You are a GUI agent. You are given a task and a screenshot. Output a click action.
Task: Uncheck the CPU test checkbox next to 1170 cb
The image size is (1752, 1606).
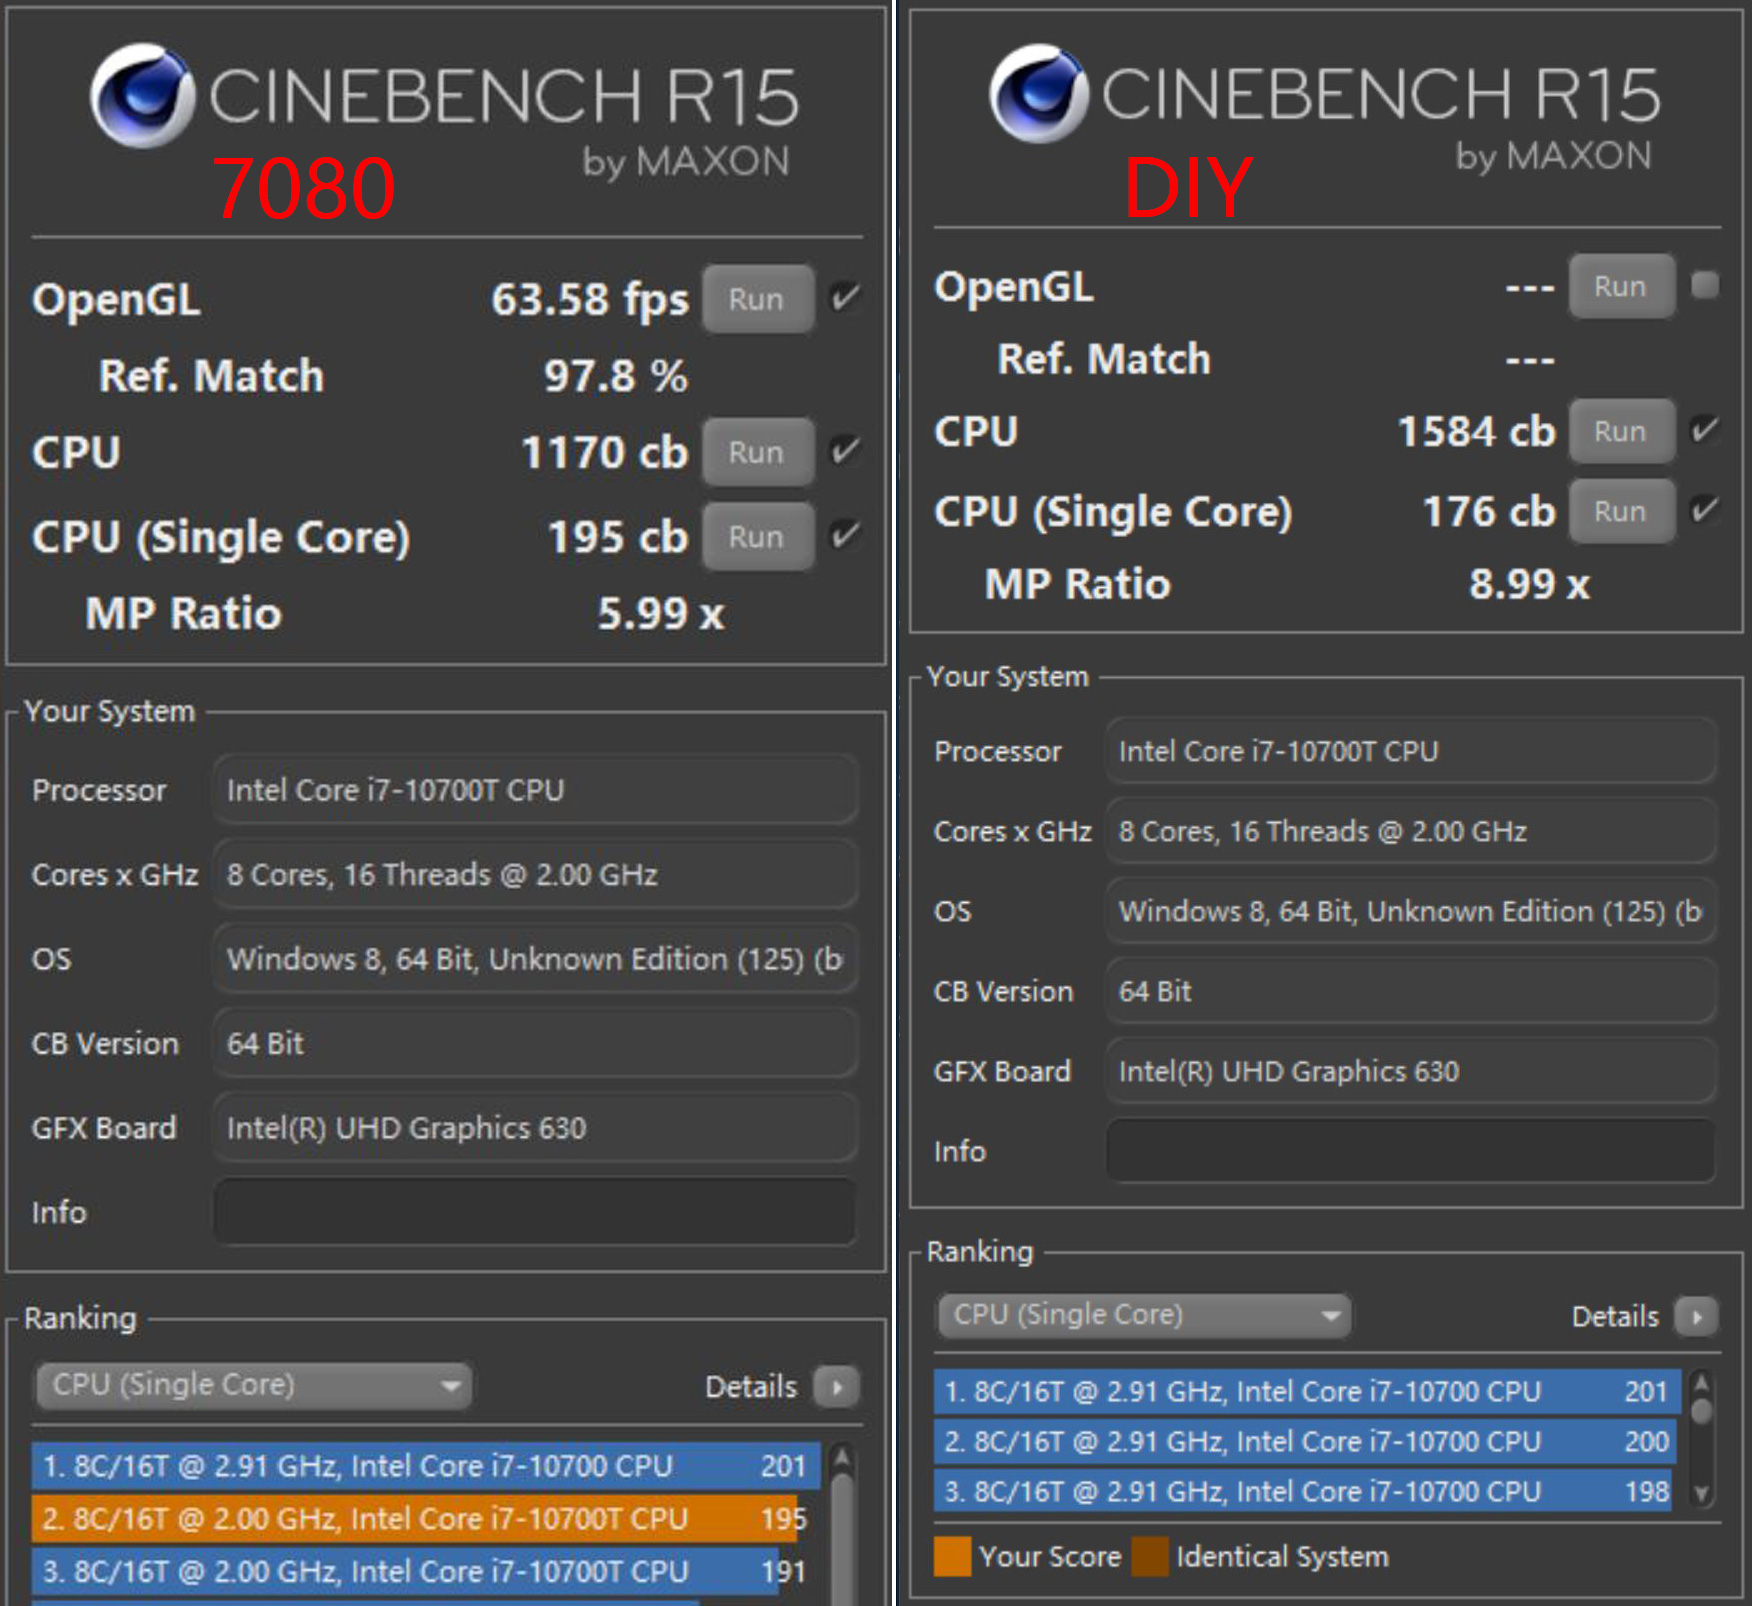click(845, 451)
